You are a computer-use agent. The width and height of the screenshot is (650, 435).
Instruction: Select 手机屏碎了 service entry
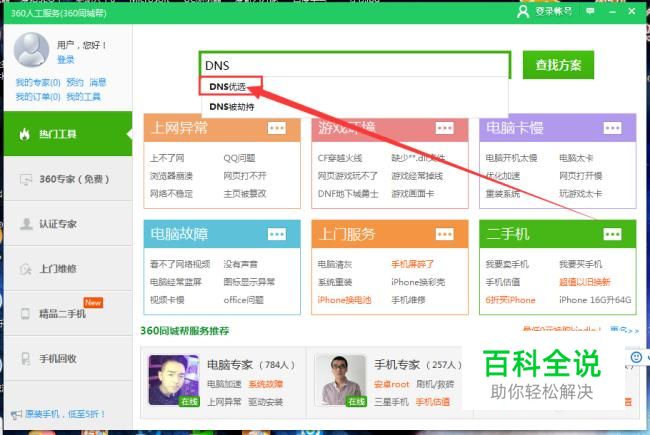[x=412, y=264]
